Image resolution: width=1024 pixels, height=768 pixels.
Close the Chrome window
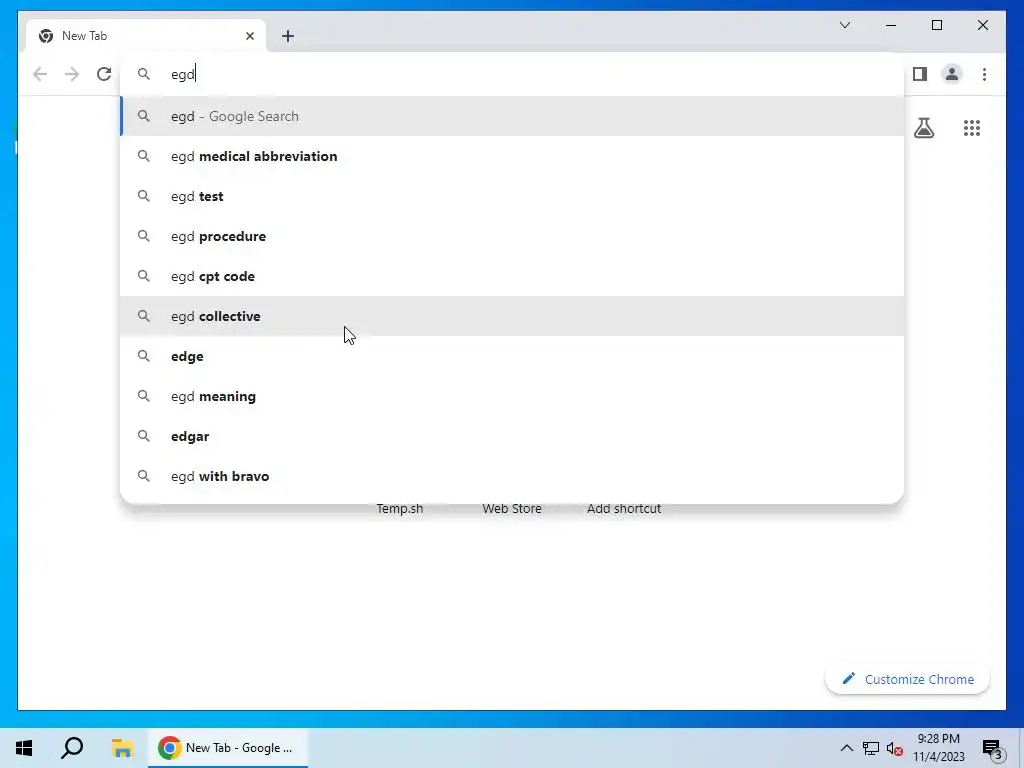pyautogui.click(x=982, y=25)
